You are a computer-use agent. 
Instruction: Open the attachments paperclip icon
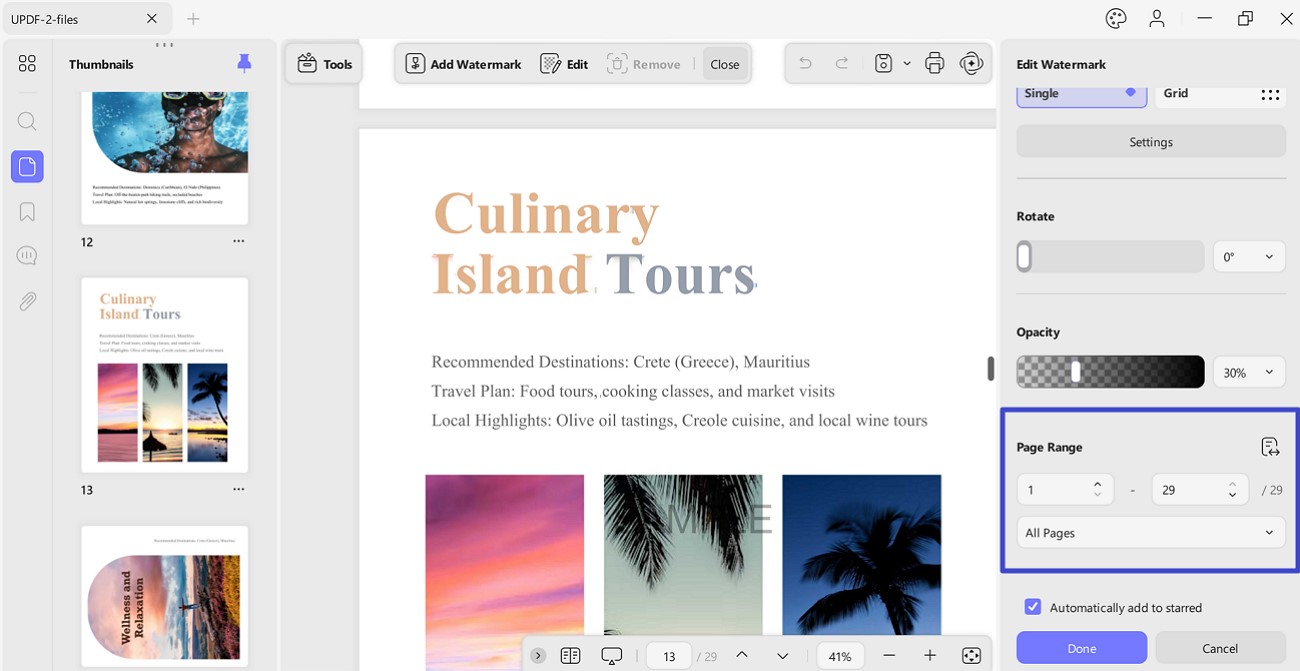pos(27,302)
